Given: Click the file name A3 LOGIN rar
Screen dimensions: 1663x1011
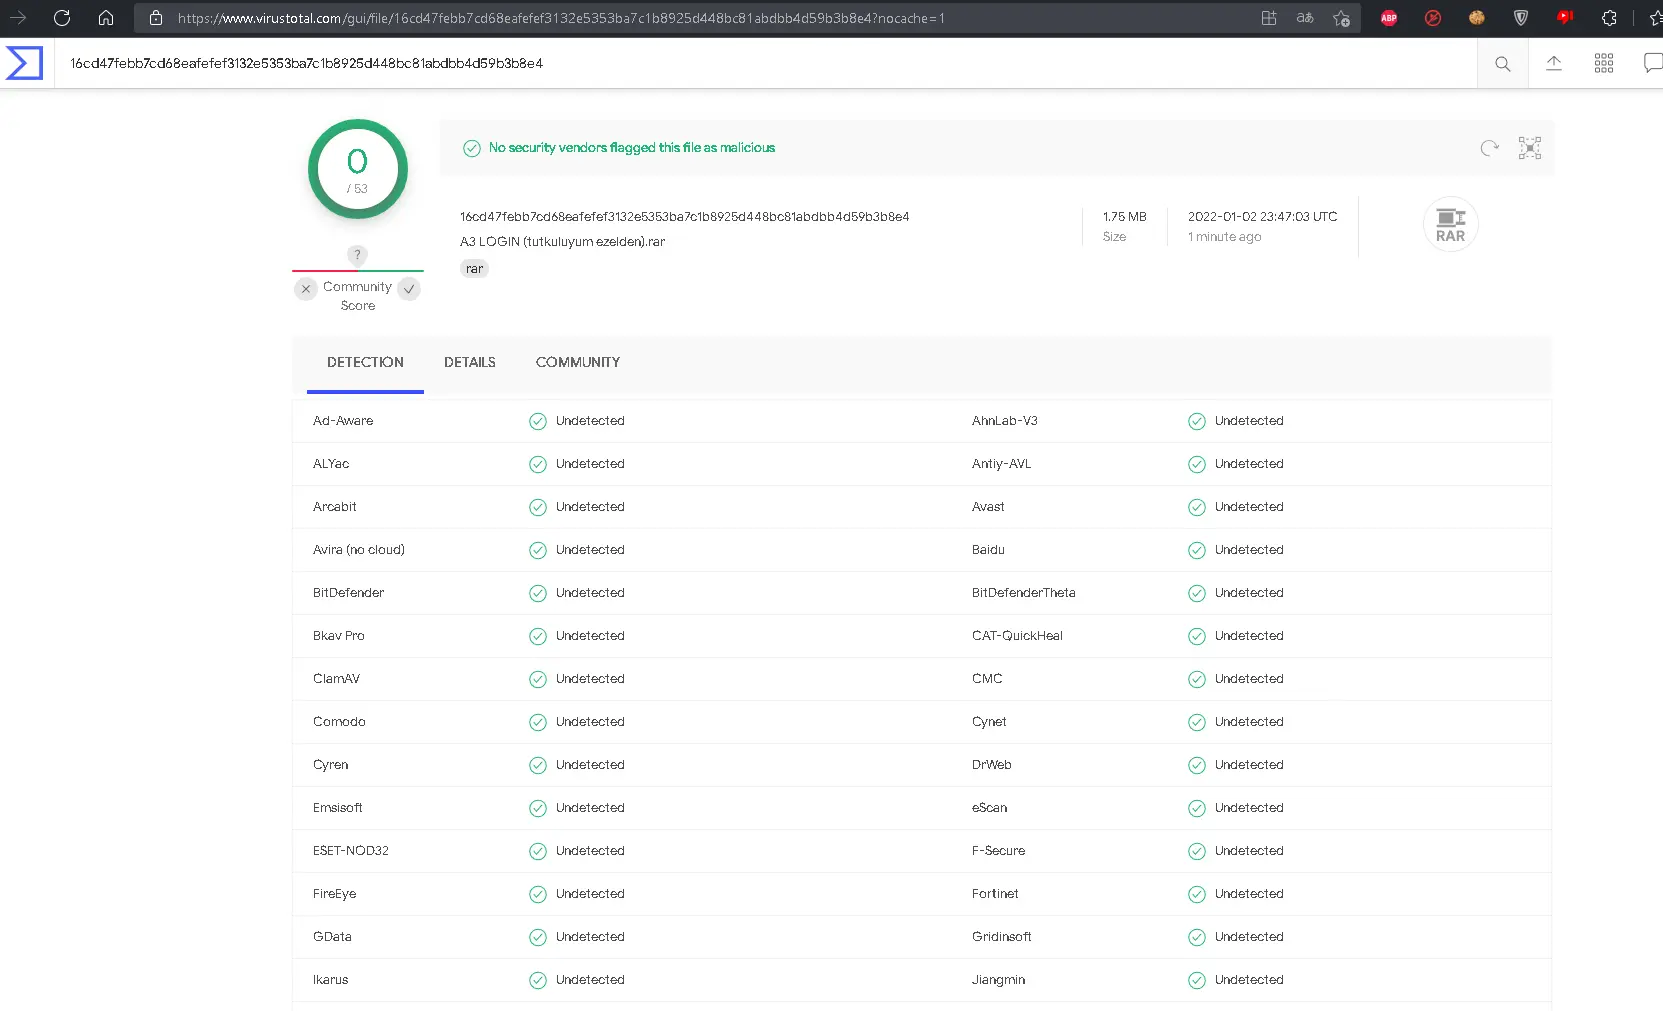Looking at the screenshot, I should pos(562,242).
